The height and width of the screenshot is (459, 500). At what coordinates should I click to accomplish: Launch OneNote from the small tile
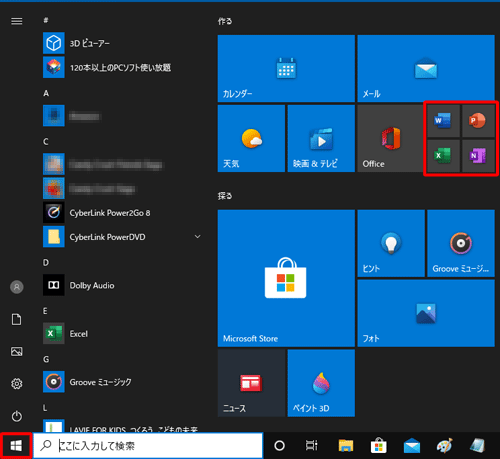pyautogui.click(x=478, y=156)
